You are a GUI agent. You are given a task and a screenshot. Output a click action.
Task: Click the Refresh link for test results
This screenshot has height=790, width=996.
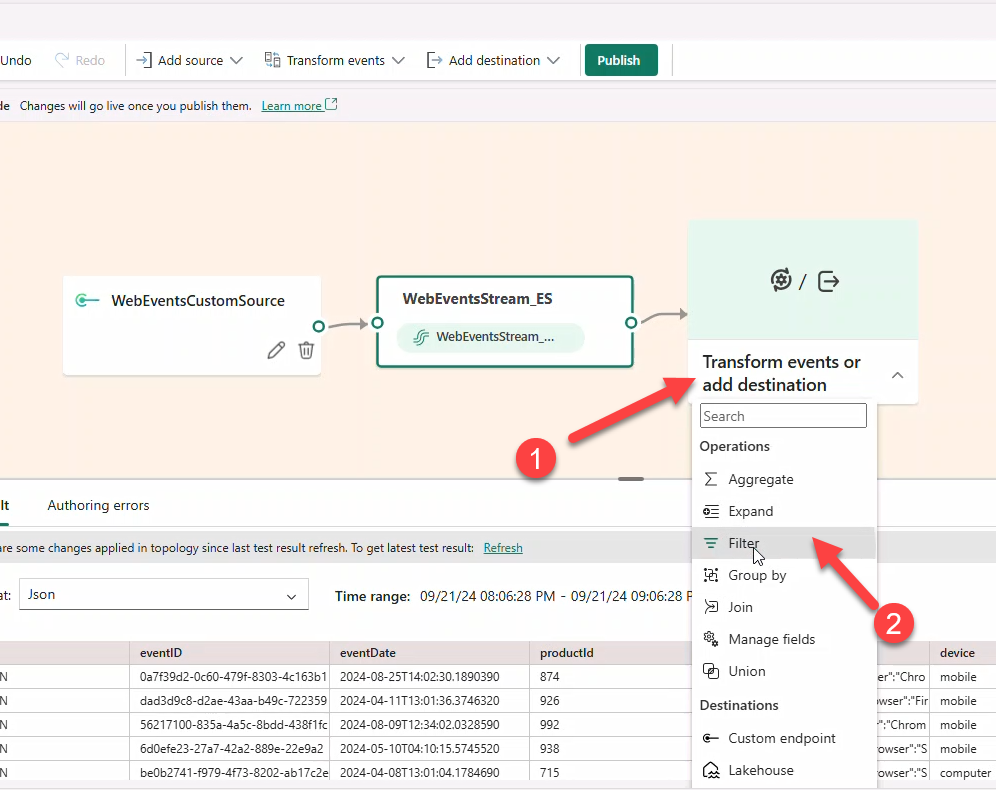[503, 548]
